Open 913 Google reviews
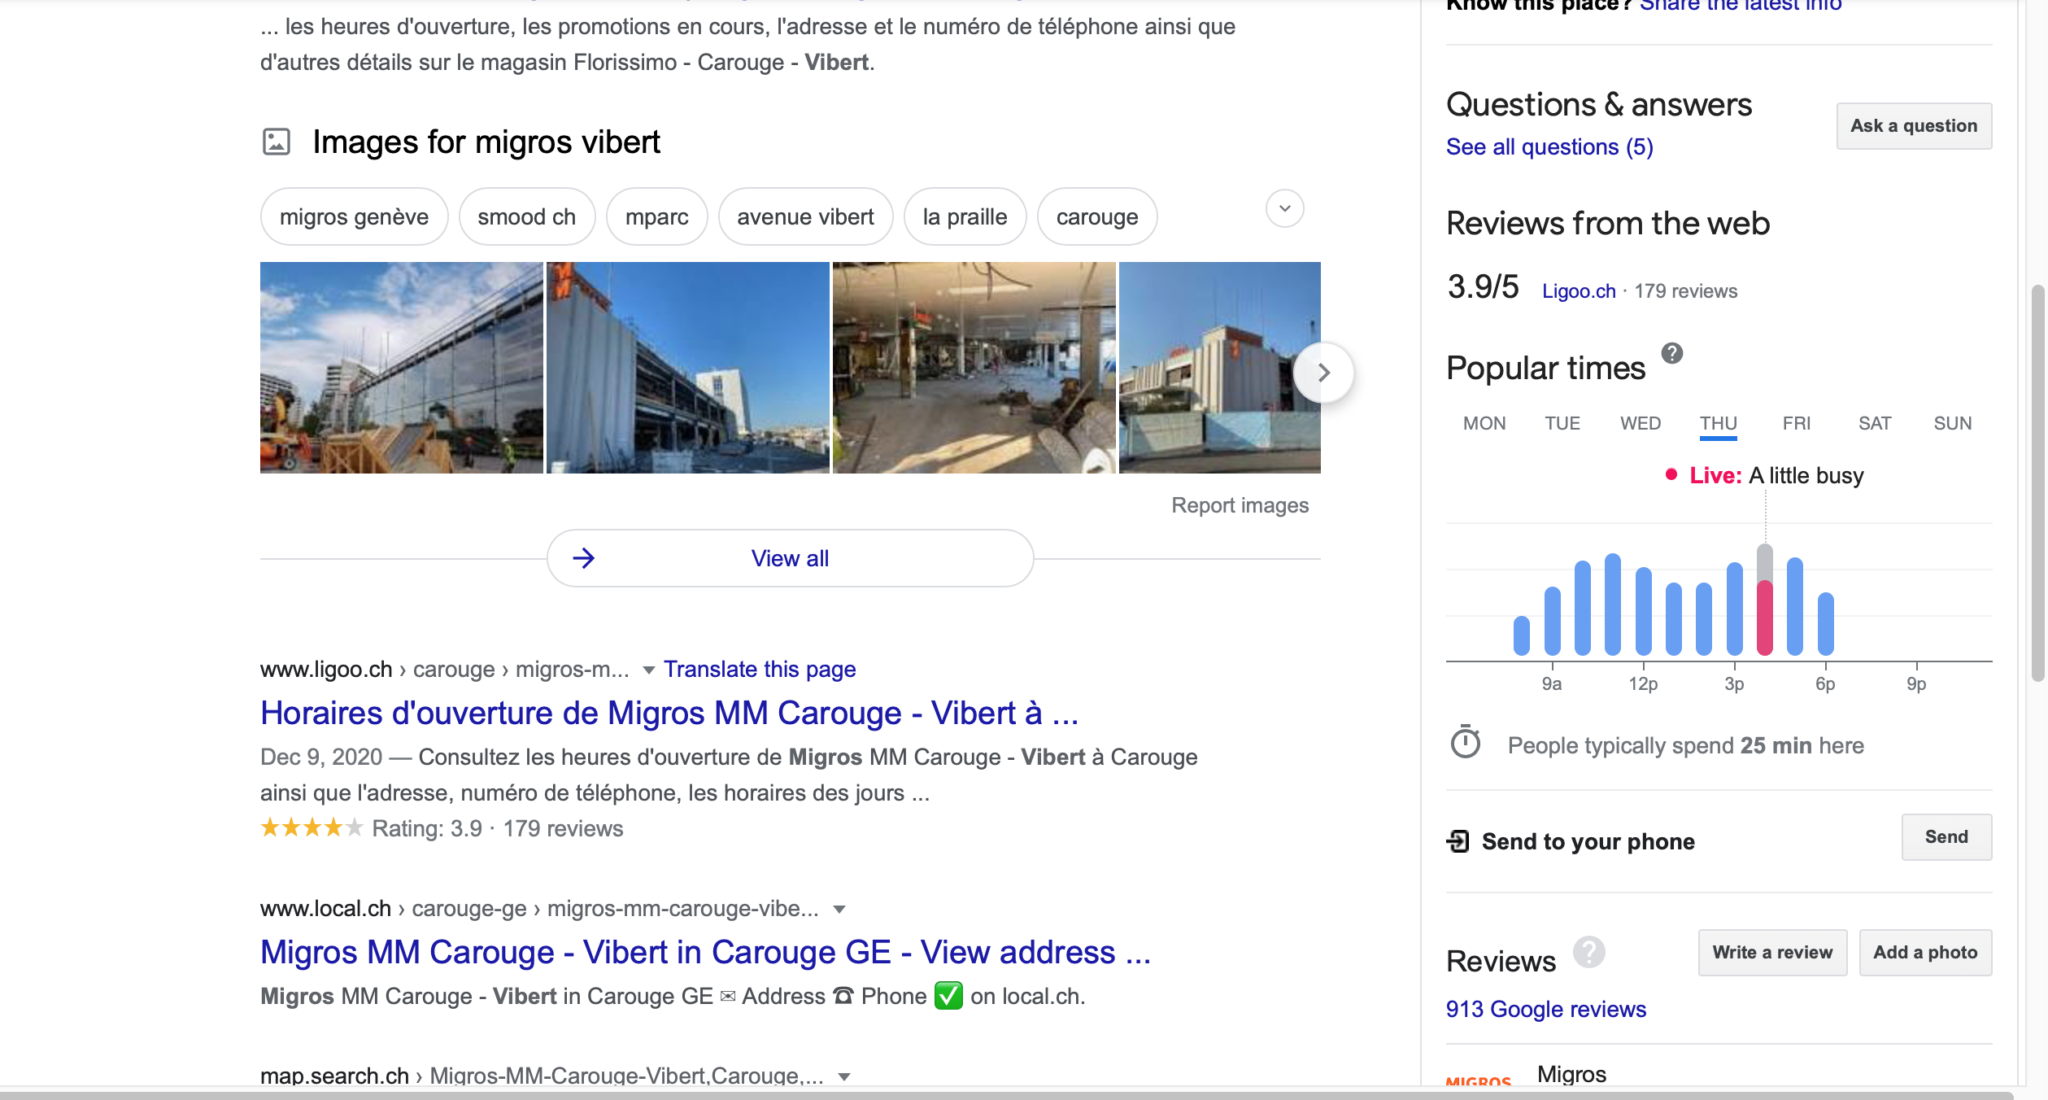2048x1100 pixels. pos(1545,1009)
